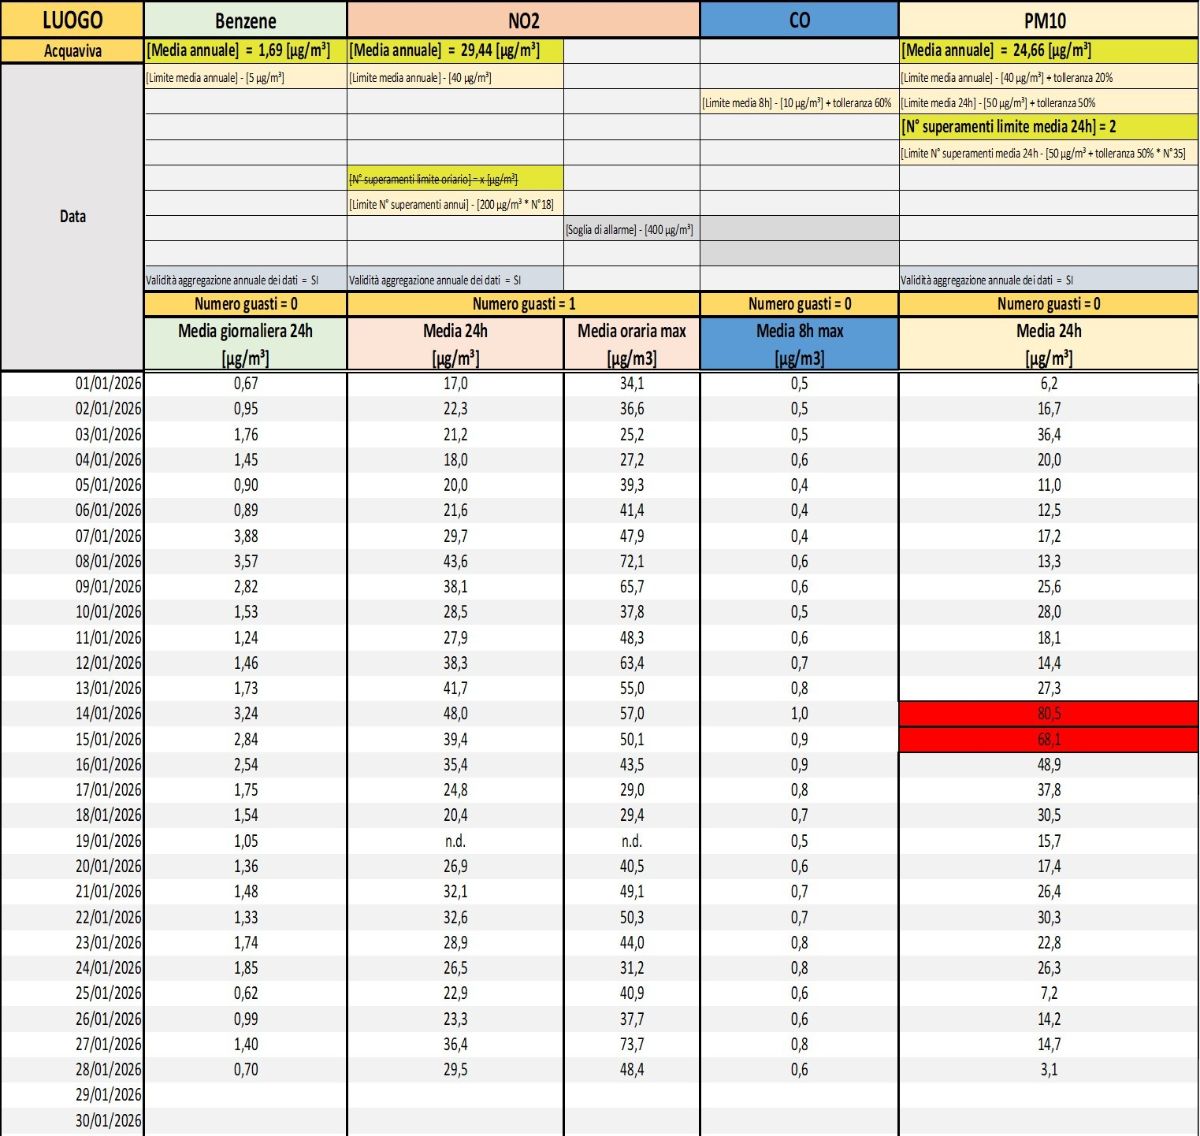Viewport: 1200px width, 1136px height.
Task: Click the date cell 19/01/2026
Action: [x=108, y=841]
